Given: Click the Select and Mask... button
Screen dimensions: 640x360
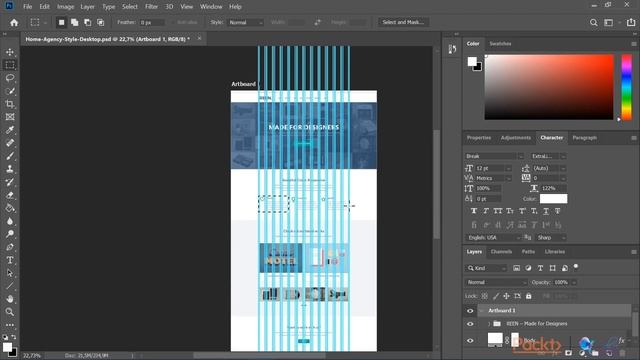Looking at the screenshot, I should pyautogui.click(x=403, y=22).
